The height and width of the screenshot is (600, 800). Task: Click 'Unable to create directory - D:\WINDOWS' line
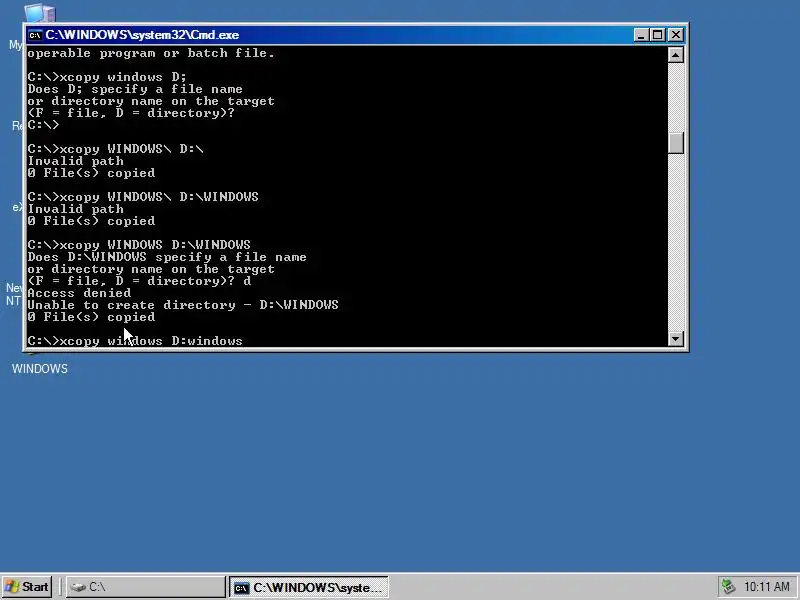click(183, 305)
